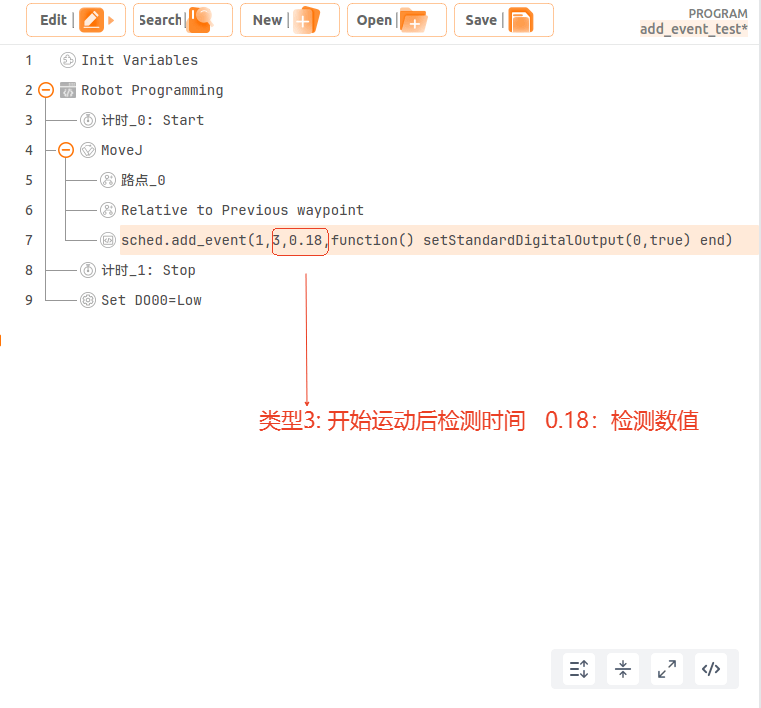Image resolution: width=761 pixels, height=708 pixels.
Task: Click the Search magnifier icon
Action: 200,20
